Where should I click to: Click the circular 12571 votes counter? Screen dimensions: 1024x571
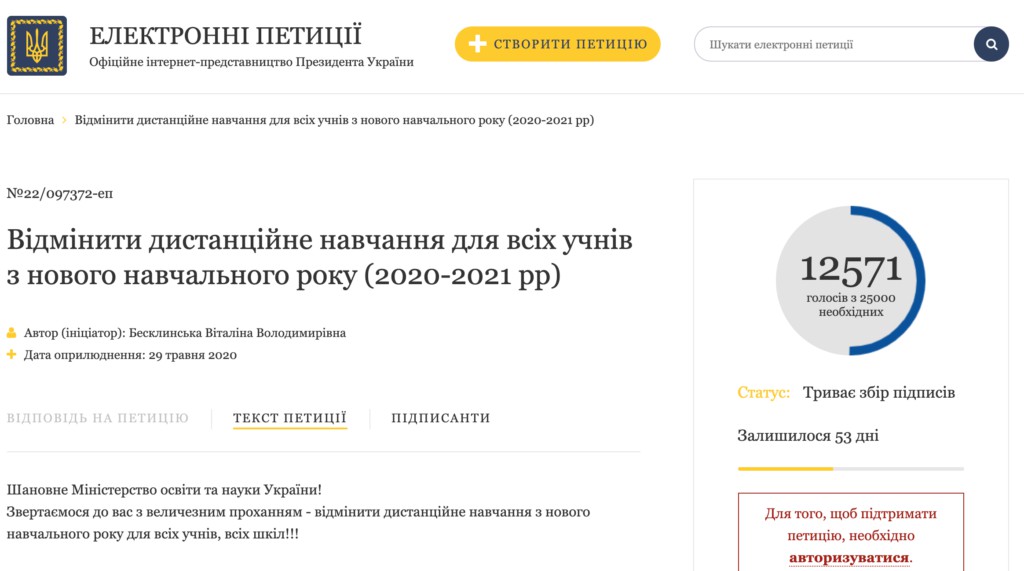(850, 280)
